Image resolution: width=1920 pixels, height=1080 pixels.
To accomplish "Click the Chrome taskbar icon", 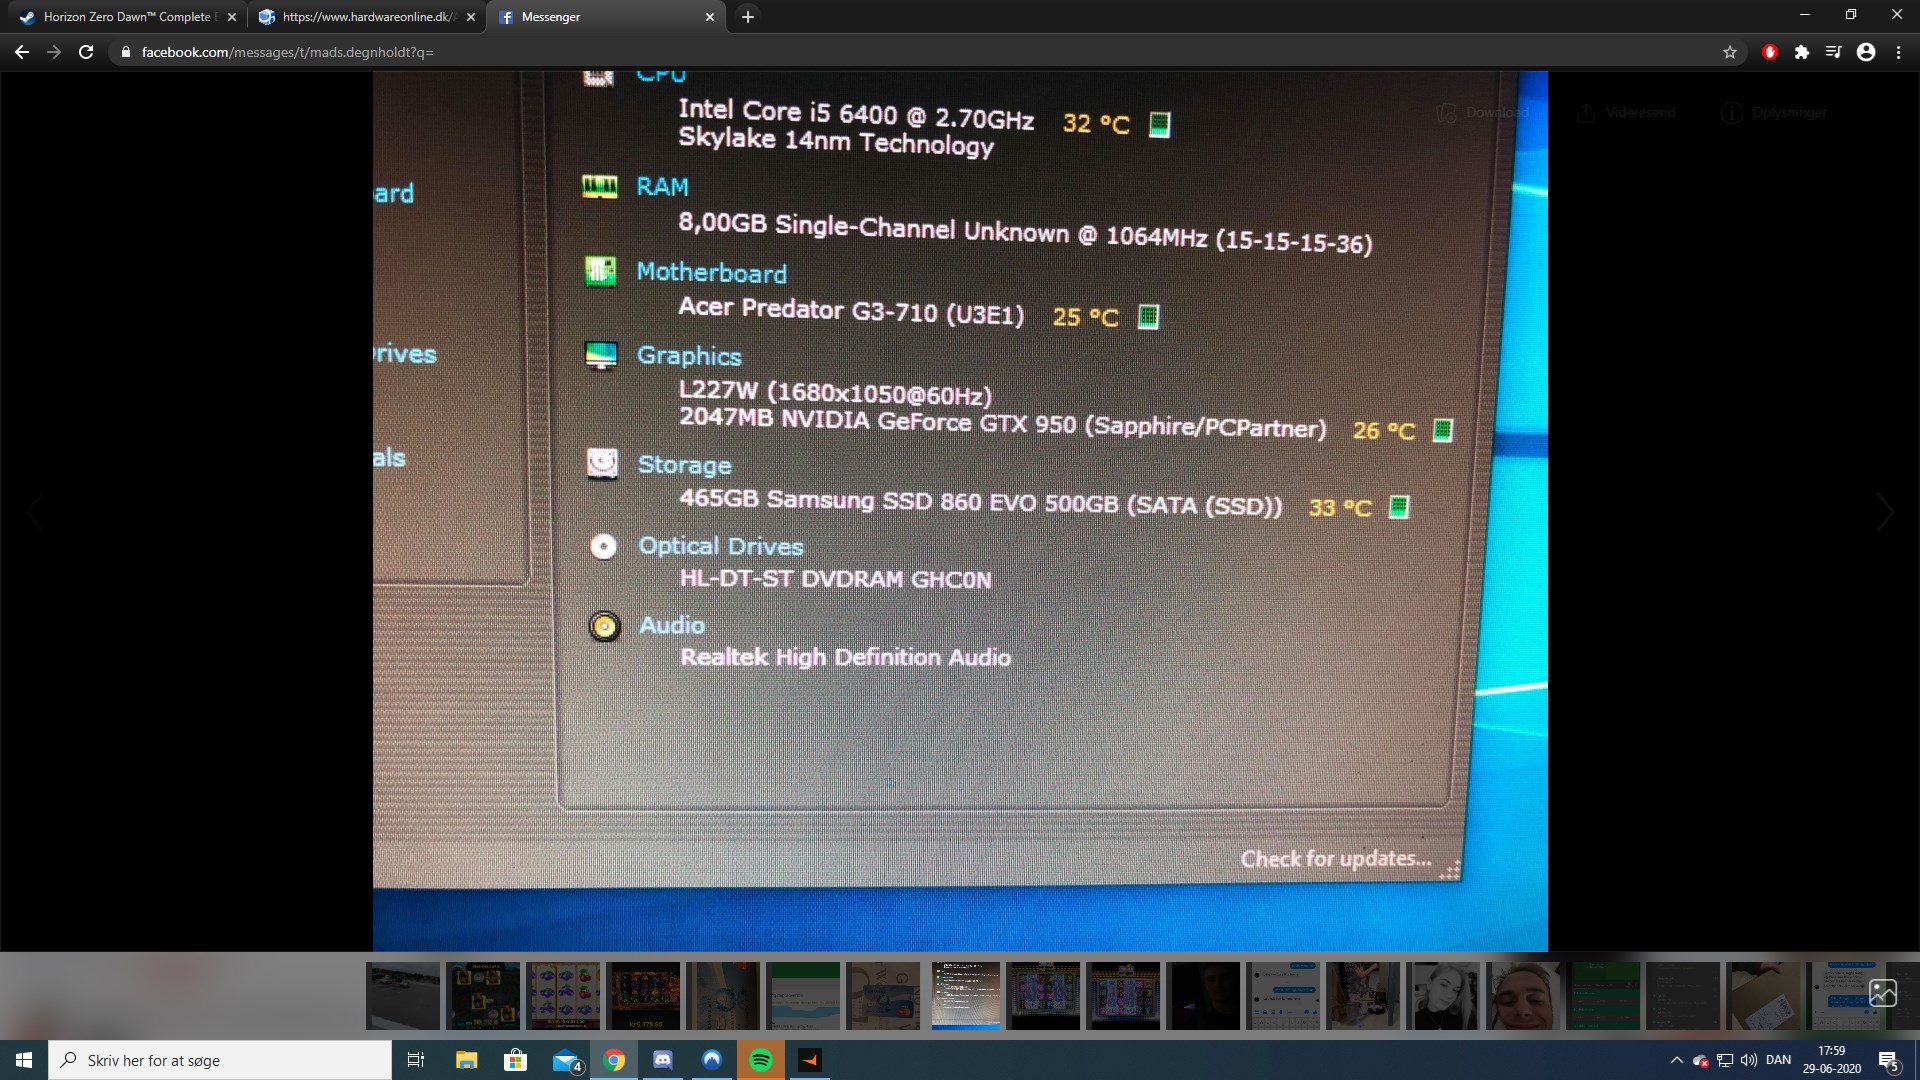I will point(614,1060).
